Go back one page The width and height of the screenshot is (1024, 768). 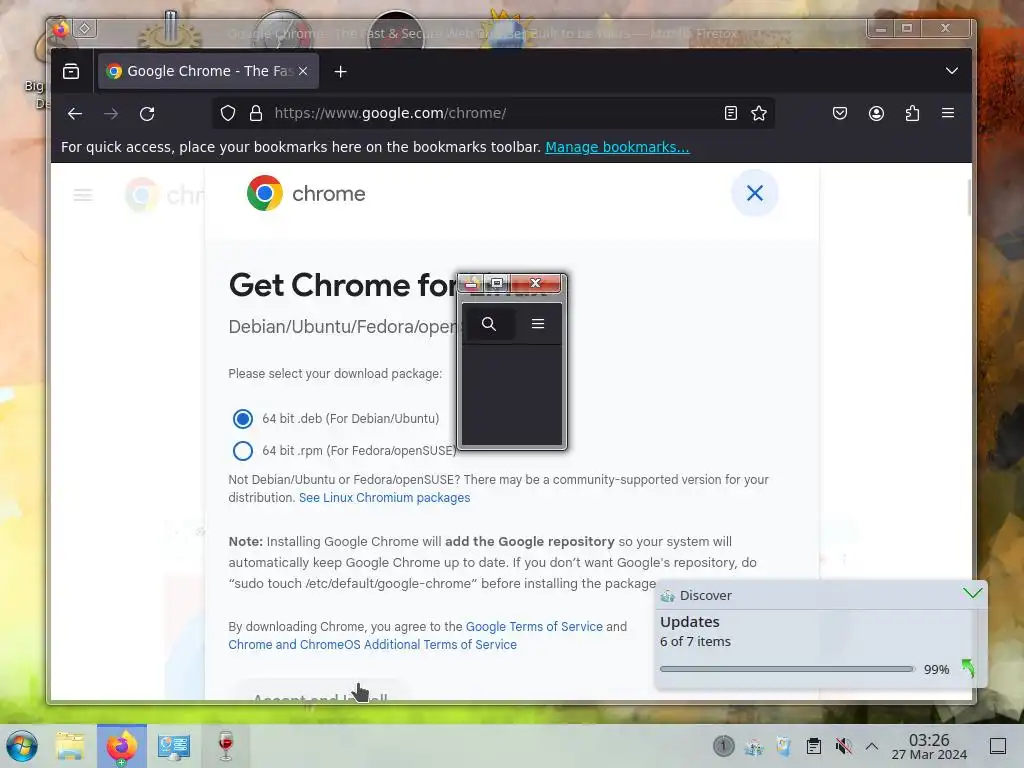75,114
